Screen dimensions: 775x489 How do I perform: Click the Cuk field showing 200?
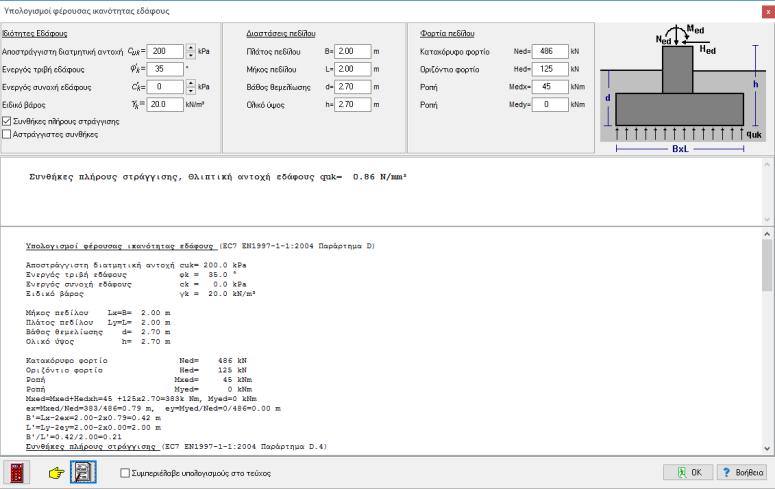pos(165,51)
